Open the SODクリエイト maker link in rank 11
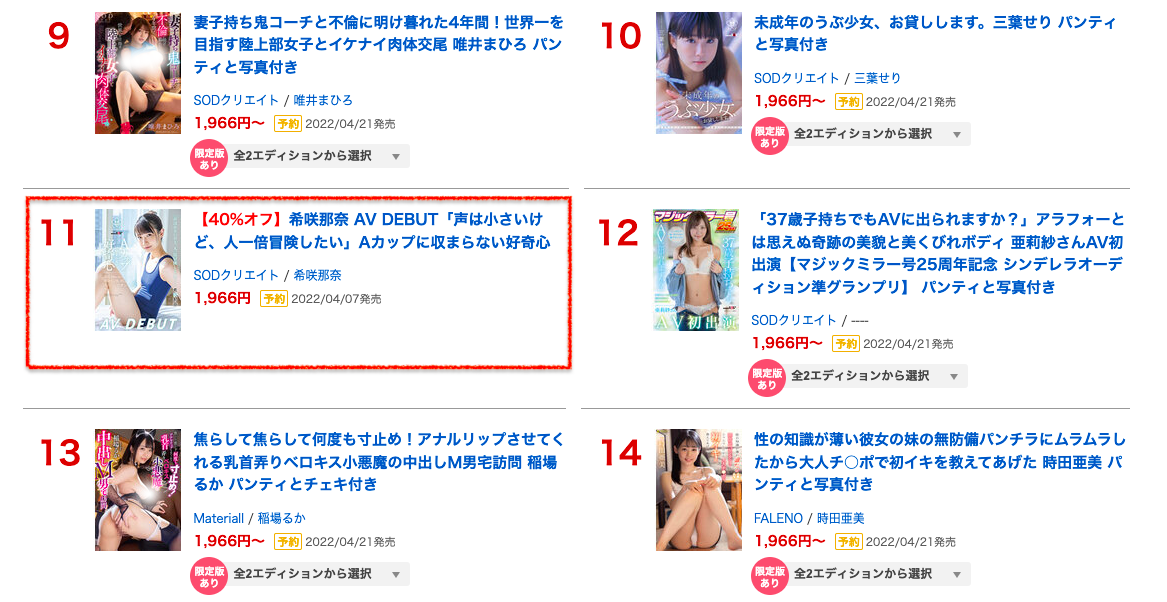 pos(236,275)
